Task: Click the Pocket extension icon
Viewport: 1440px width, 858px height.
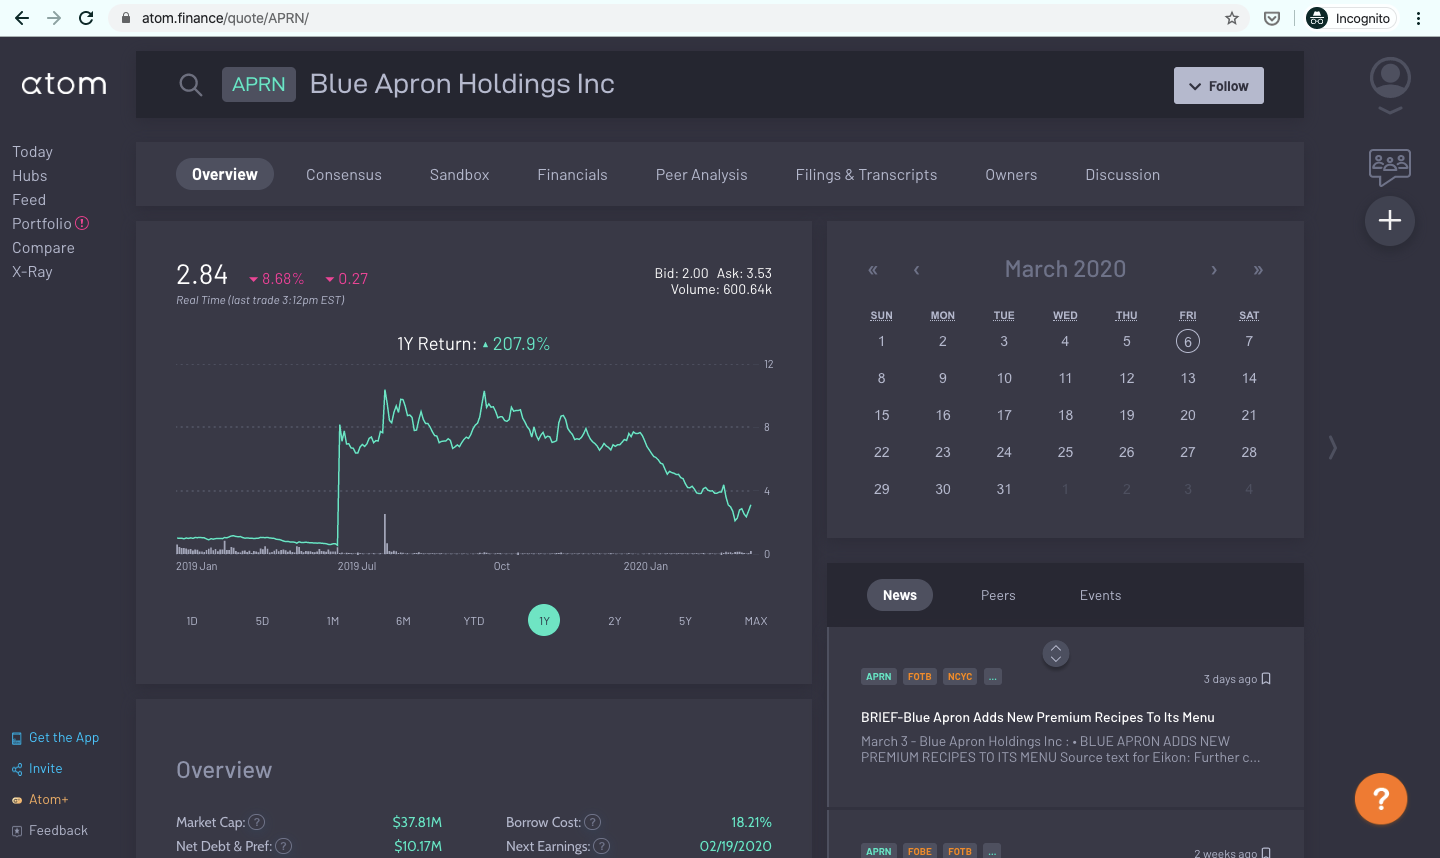Action: click(x=1272, y=18)
